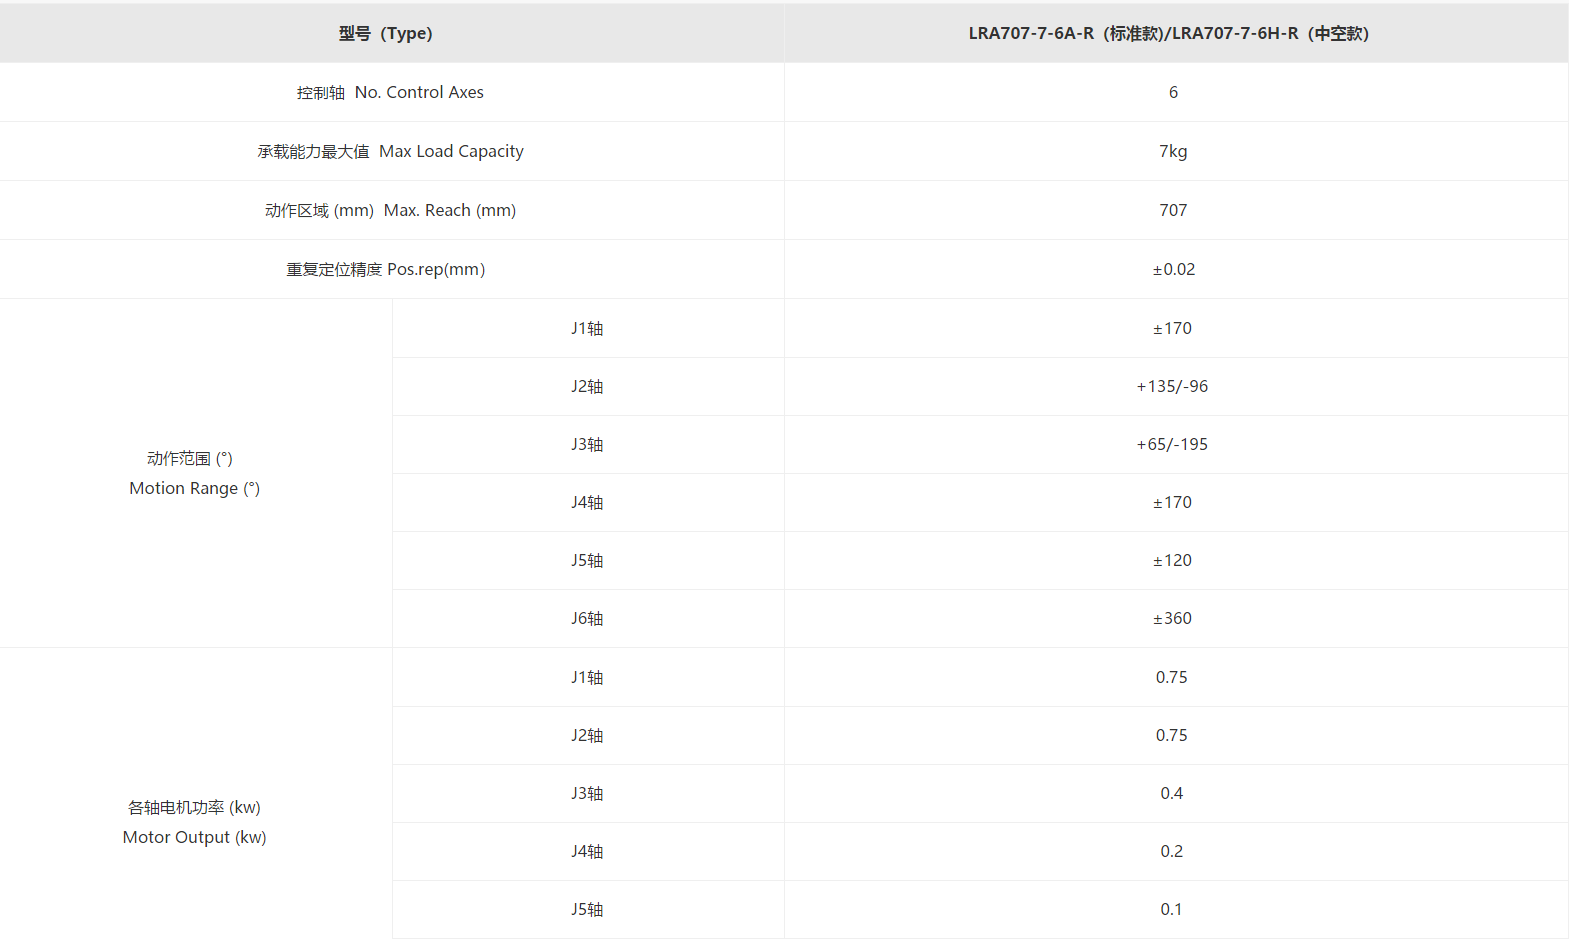This screenshot has height=939, width=1569.
Task: Click the 0.2 motor output value
Action: tap(1171, 852)
